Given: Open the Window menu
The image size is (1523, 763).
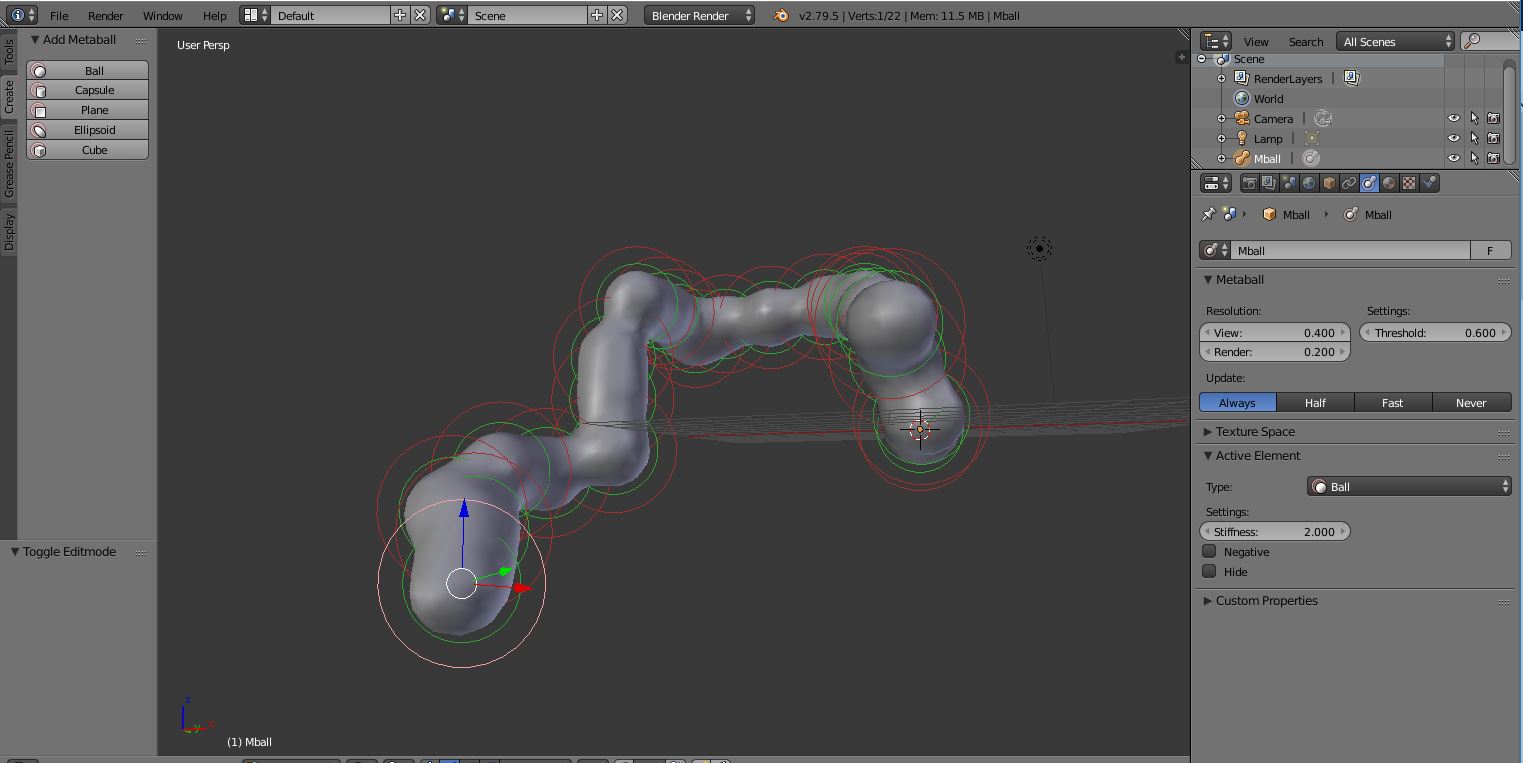Looking at the screenshot, I should [162, 15].
